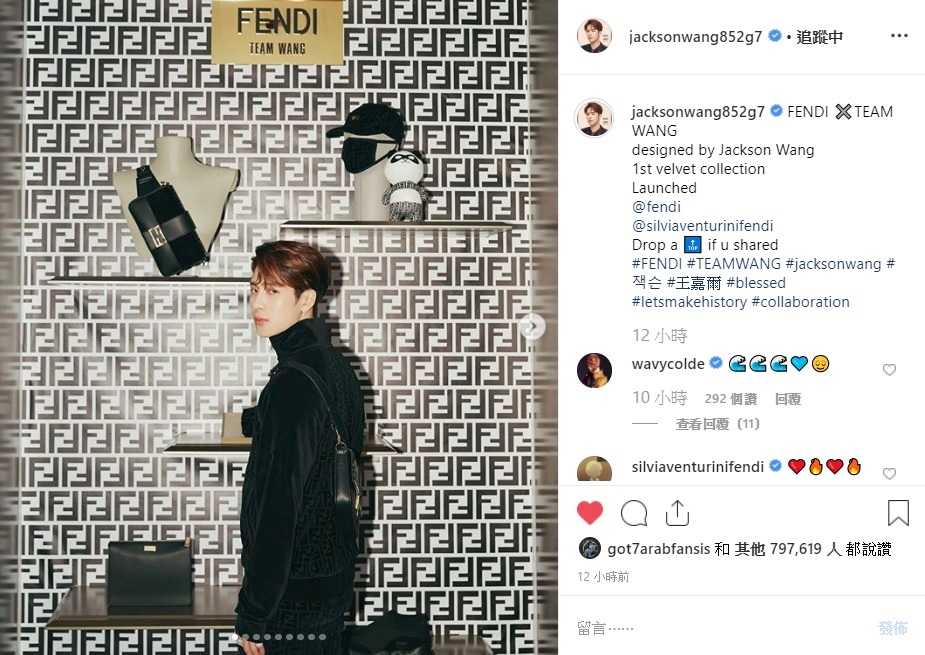
Task: Reply to wavycolde via 回覆
Action: (788, 399)
